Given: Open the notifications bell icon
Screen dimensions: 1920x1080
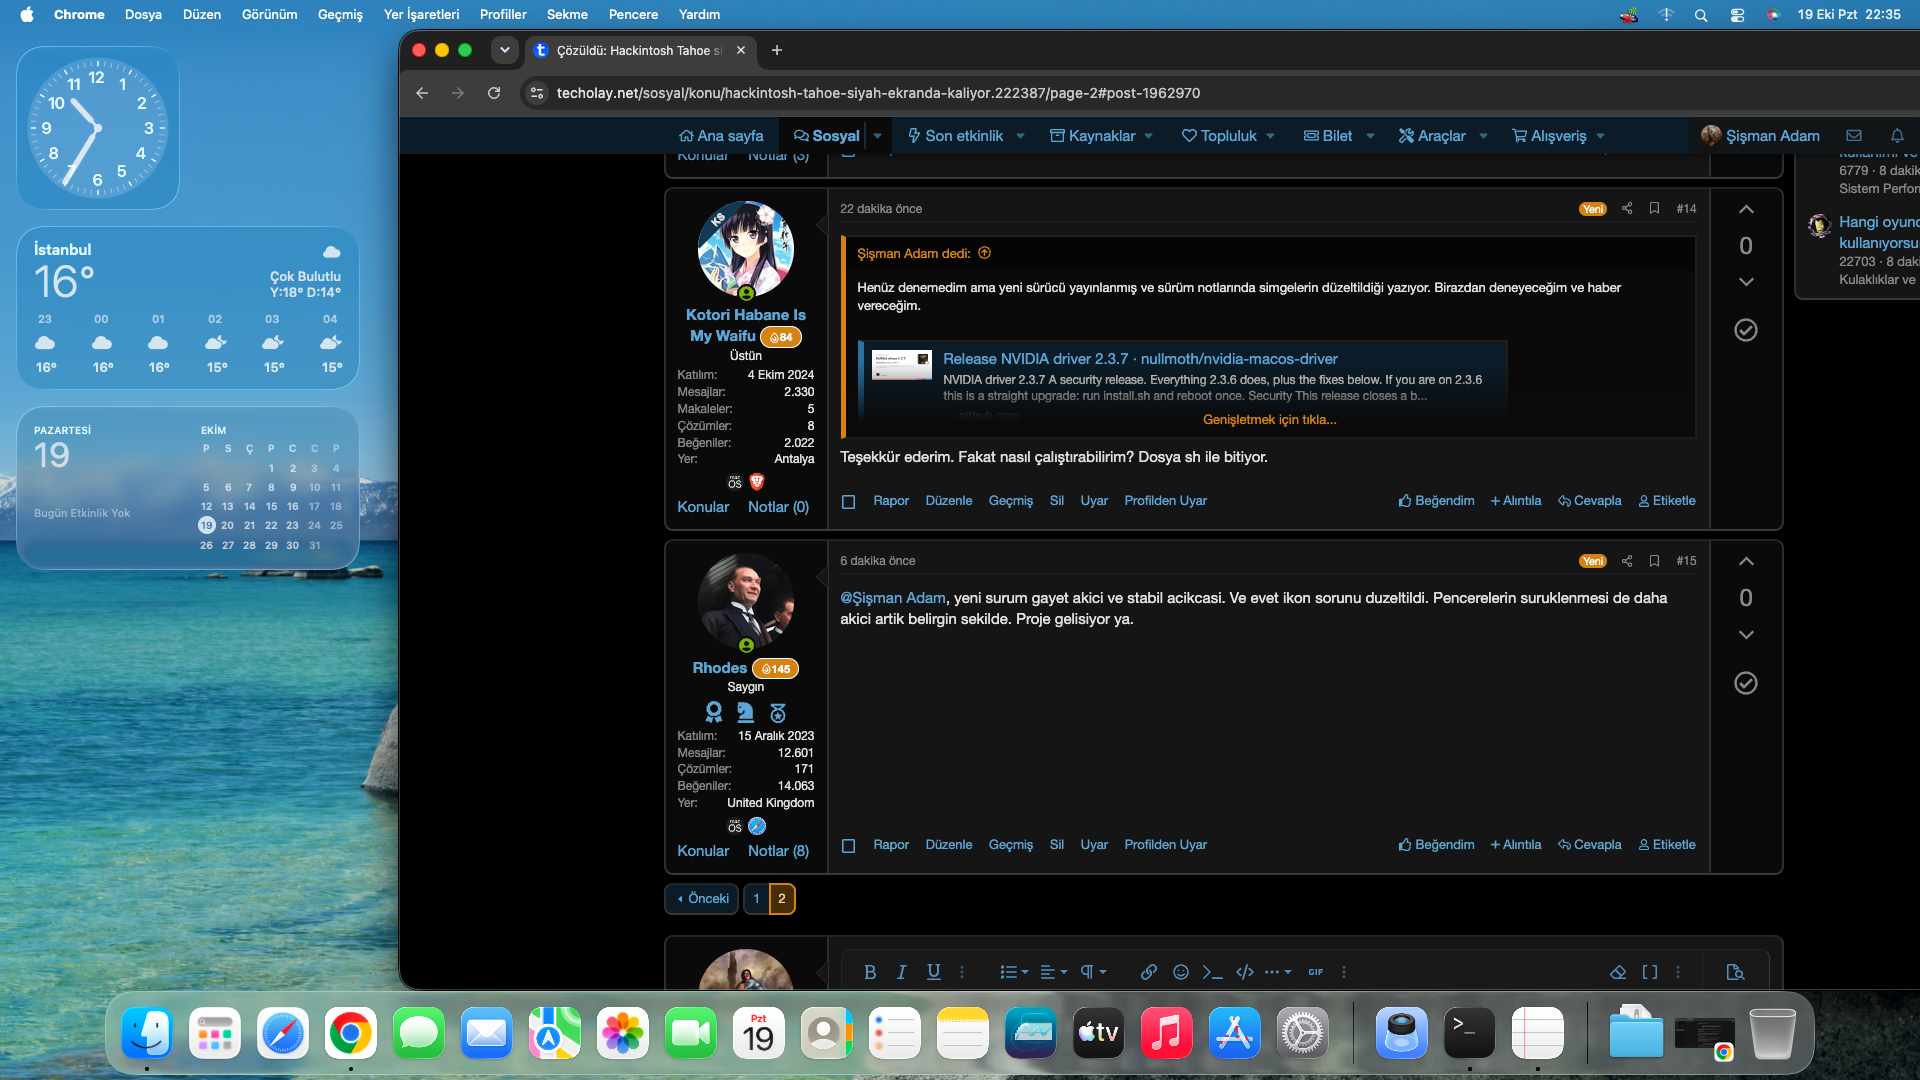Looking at the screenshot, I should pyautogui.click(x=1897, y=136).
